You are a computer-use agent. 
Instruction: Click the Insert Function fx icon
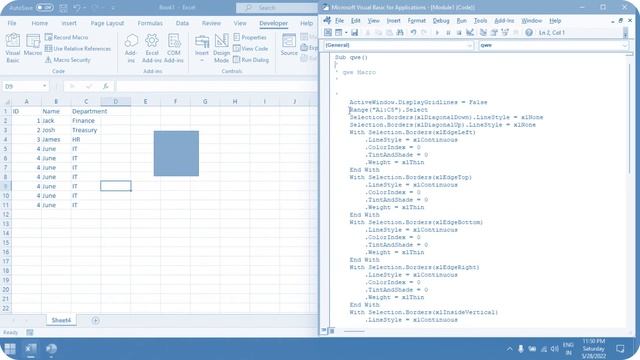(x=105, y=86)
